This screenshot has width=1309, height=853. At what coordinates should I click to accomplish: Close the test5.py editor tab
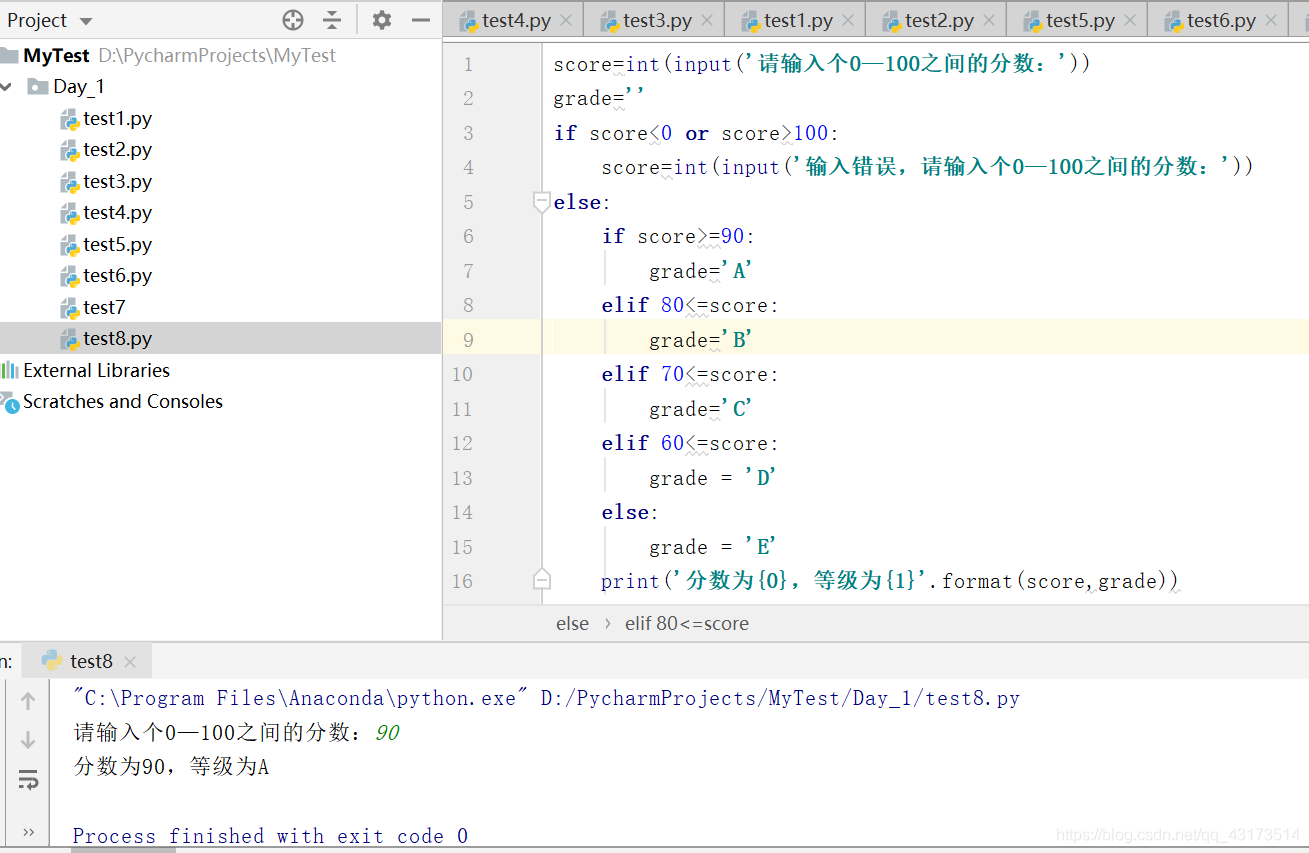(1130, 21)
